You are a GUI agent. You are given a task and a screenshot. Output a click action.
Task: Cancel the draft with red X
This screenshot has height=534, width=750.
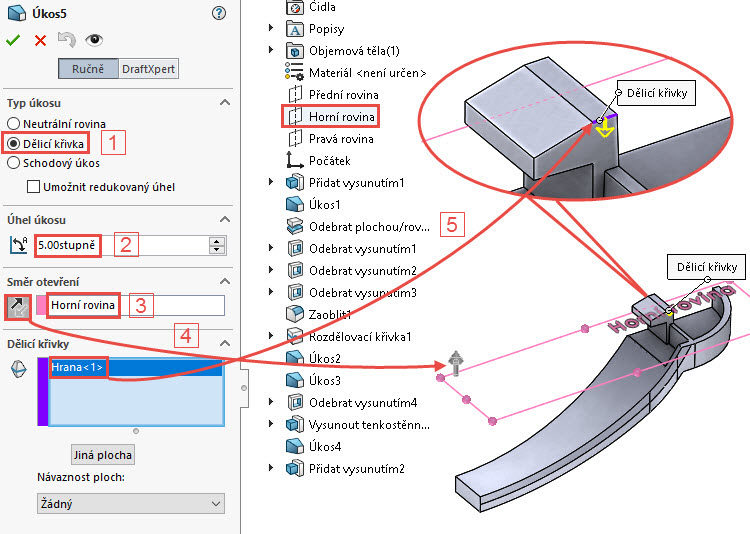tap(40, 41)
